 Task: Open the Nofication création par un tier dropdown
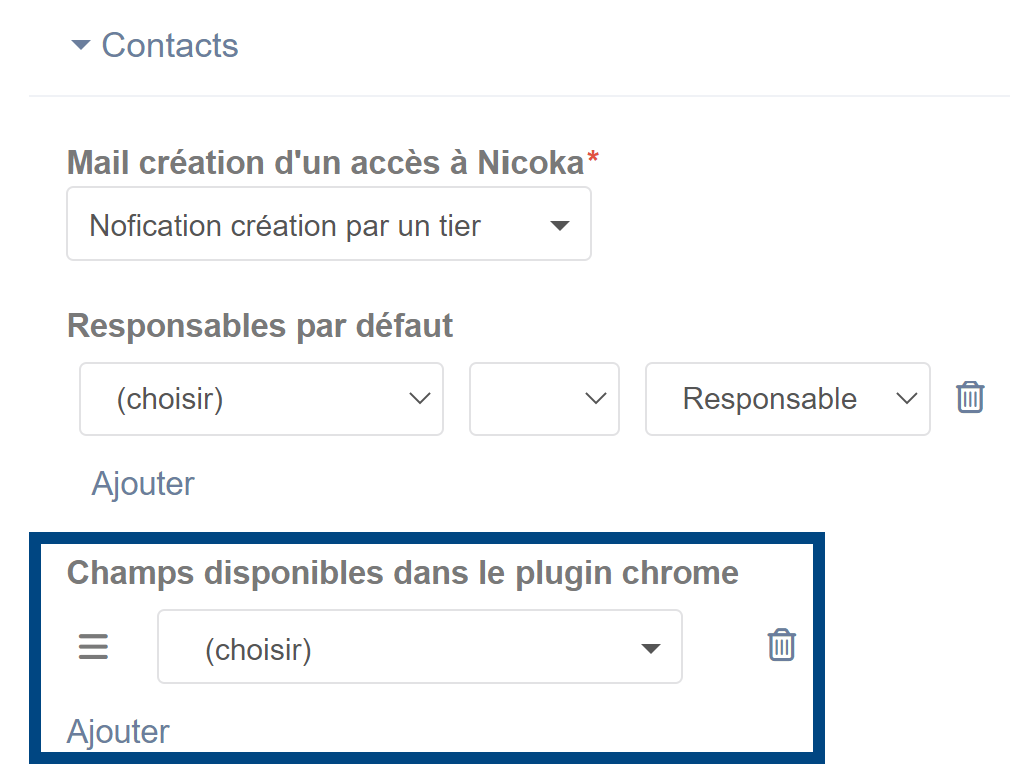(329, 224)
